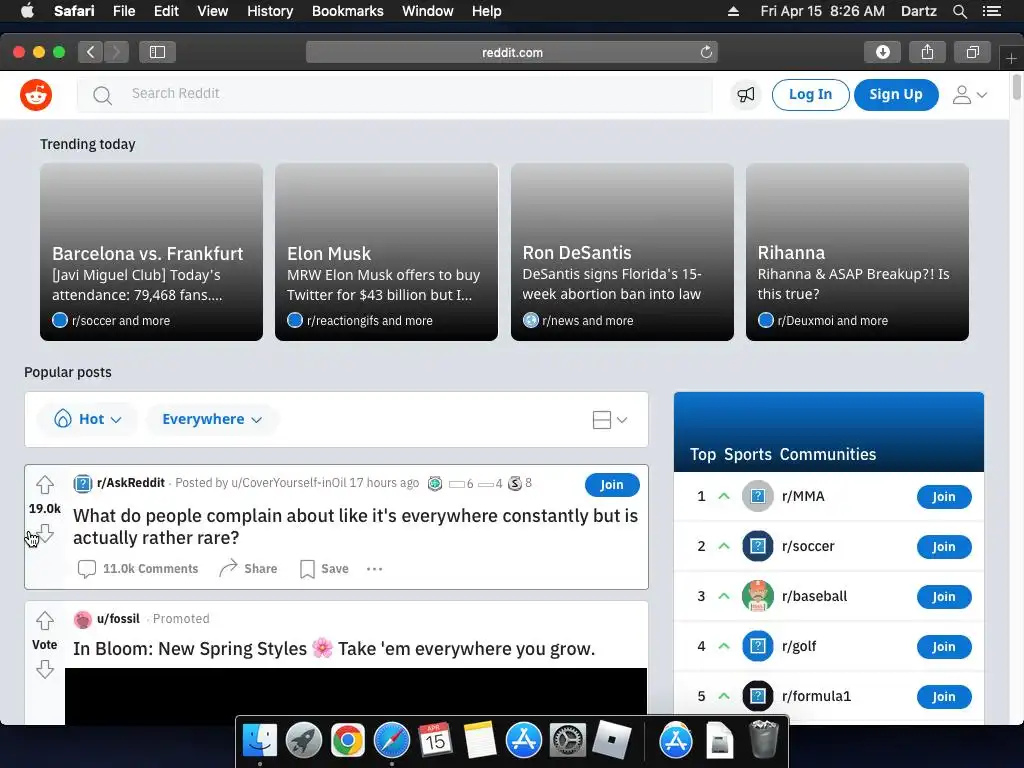1024x768 pixels.
Task: Open the History menu
Action: click(270, 11)
